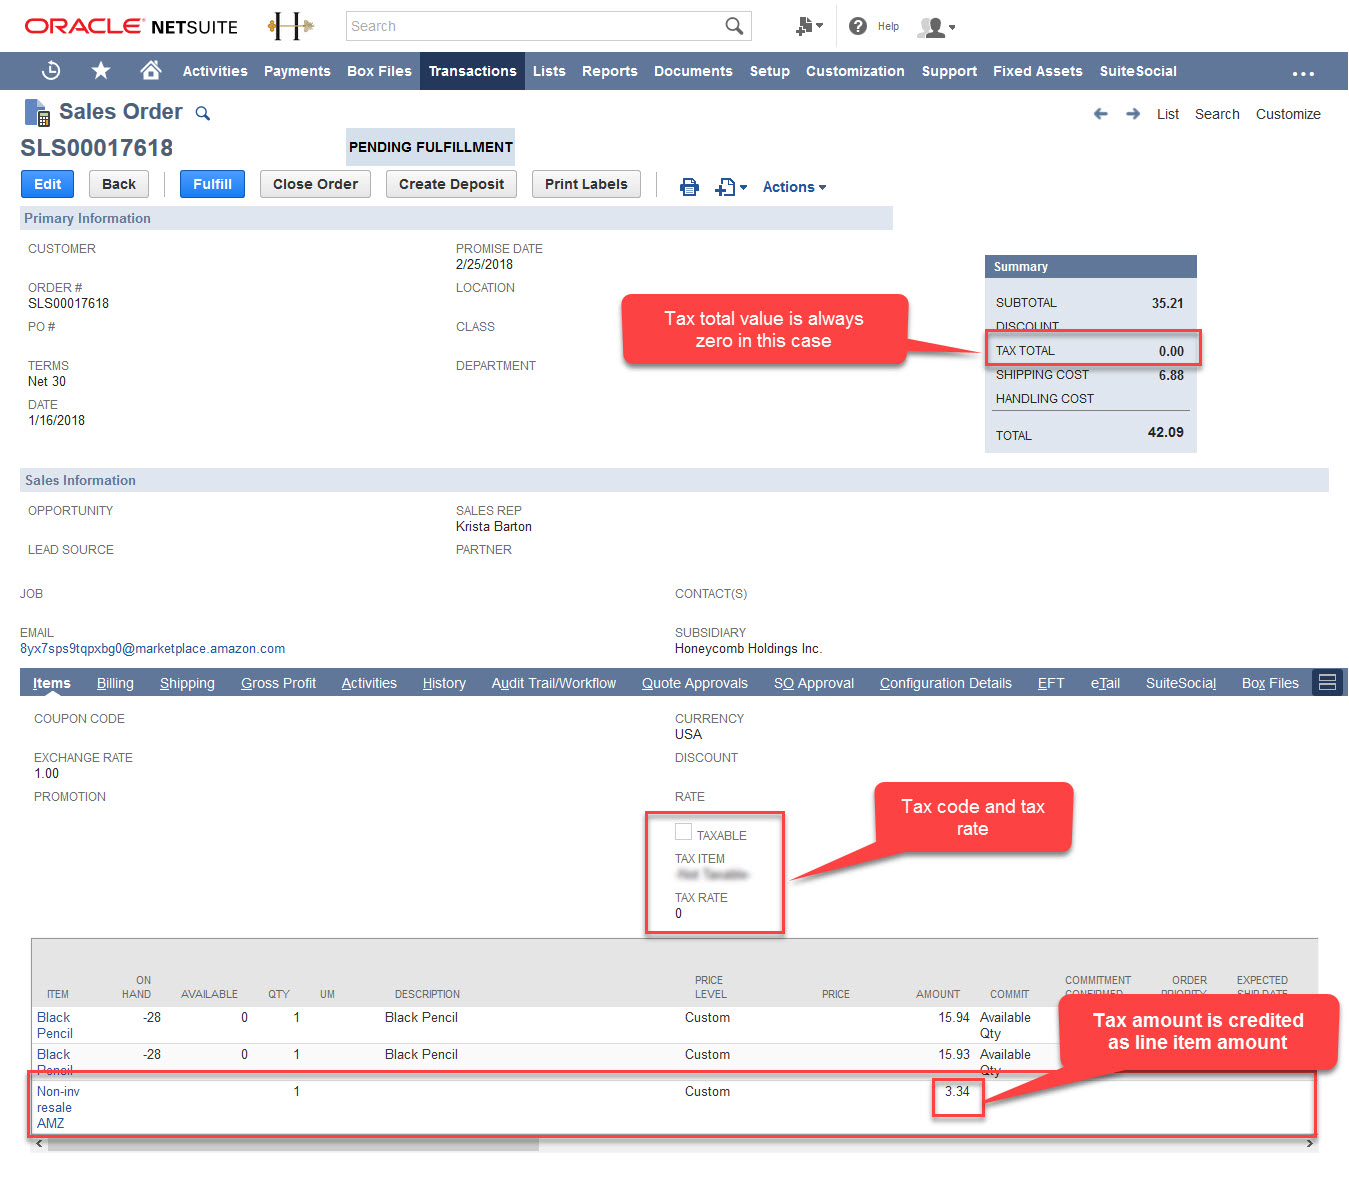
Task: Open the List link
Action: pos(1168,114)
